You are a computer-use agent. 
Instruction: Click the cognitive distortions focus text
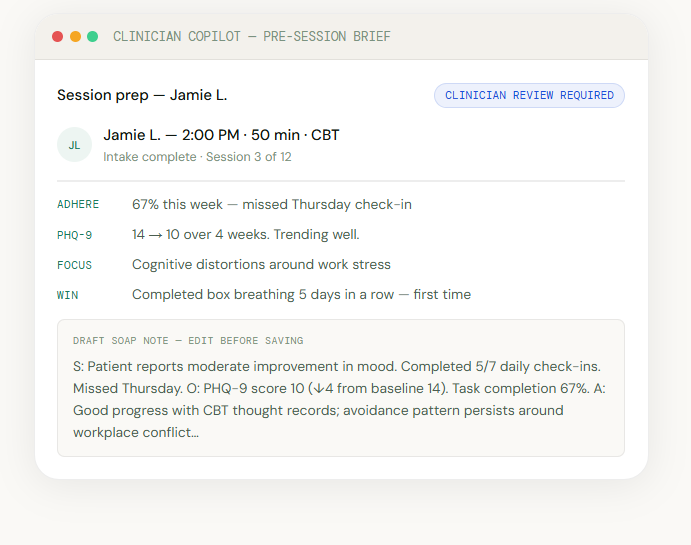261,265
